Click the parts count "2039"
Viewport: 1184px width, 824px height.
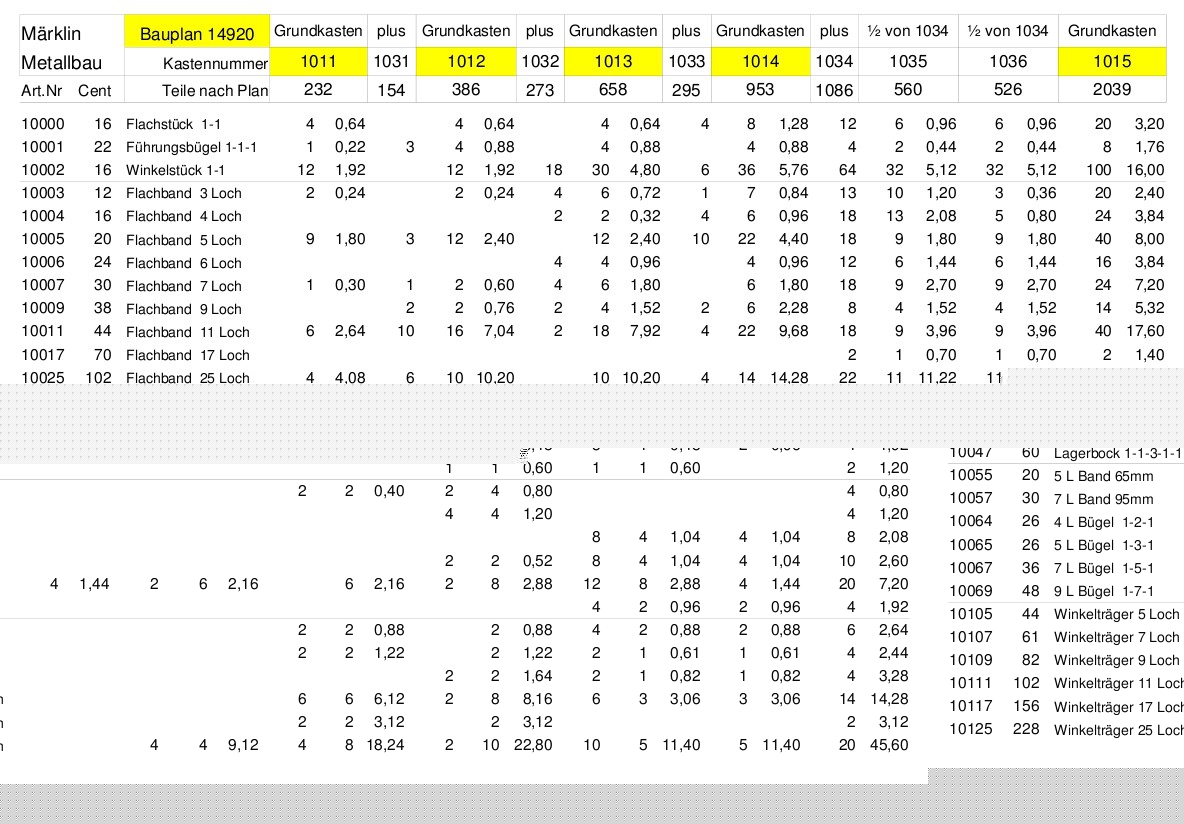(x=1112, y=89)
